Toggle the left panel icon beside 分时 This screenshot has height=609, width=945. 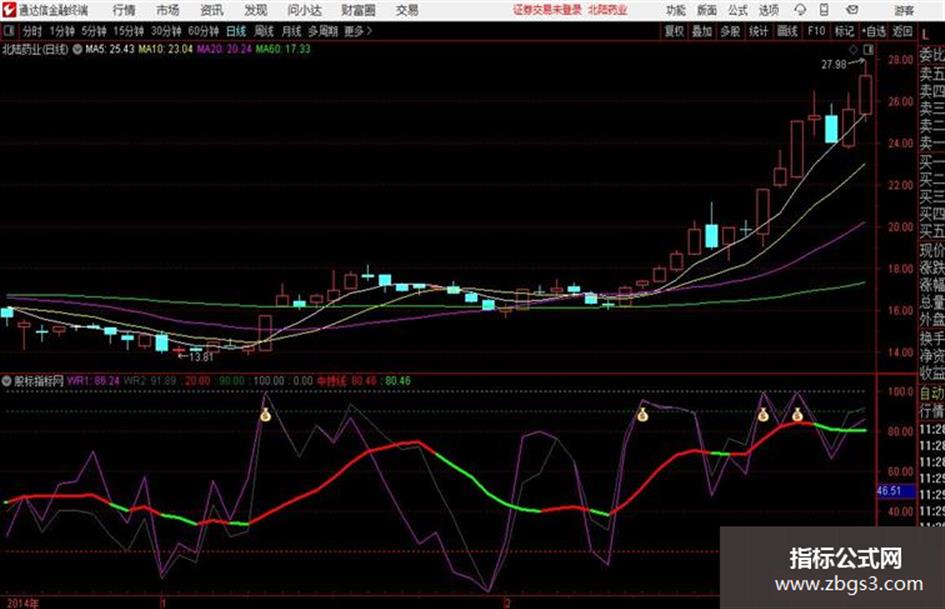[9, 30]
